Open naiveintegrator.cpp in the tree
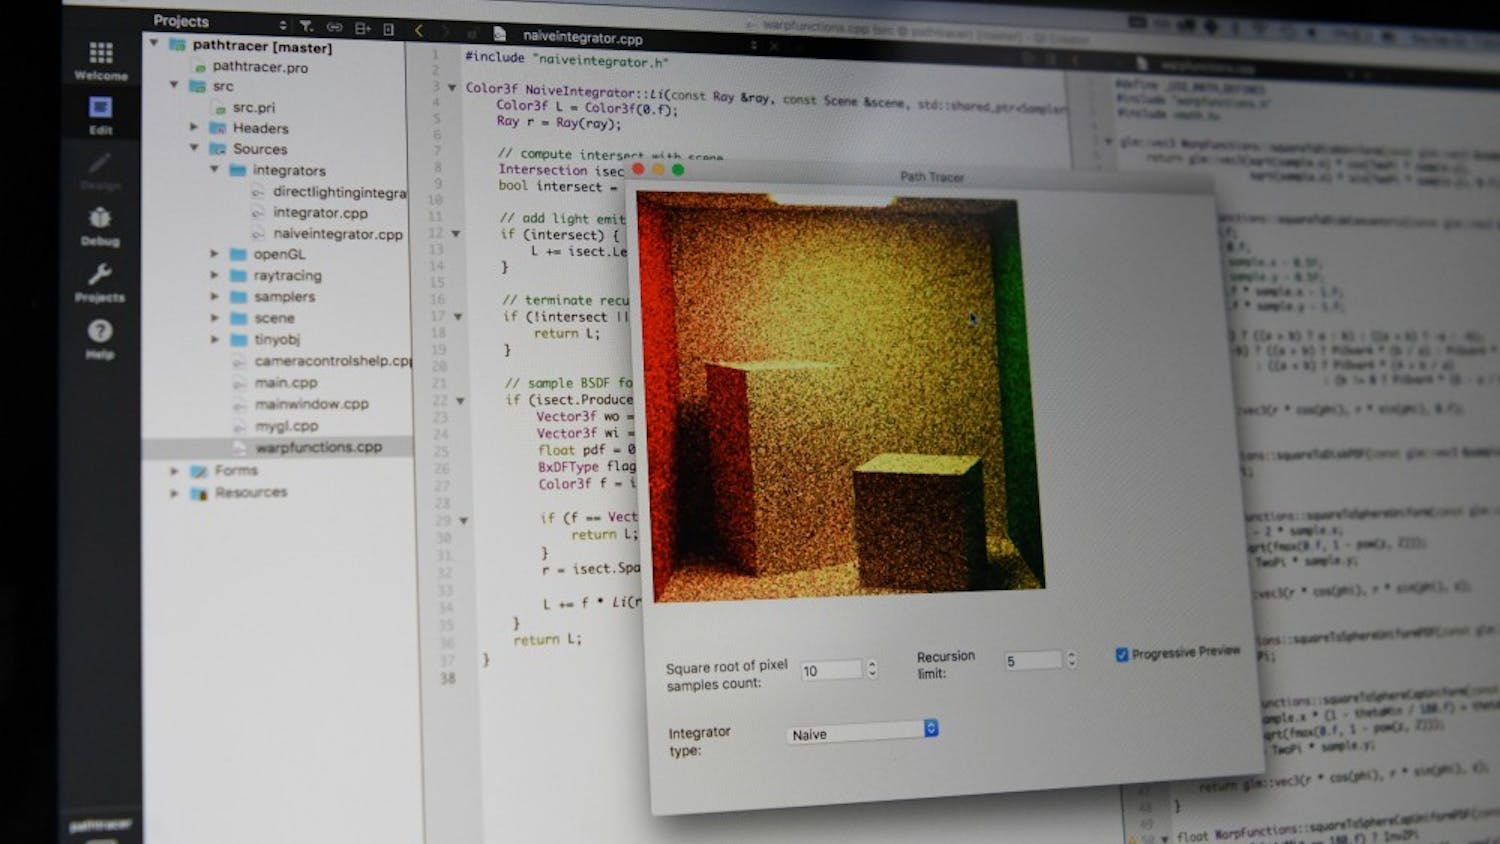This screenshot has width=1500, height=844. pyautogui.click(x=337, y=234)
